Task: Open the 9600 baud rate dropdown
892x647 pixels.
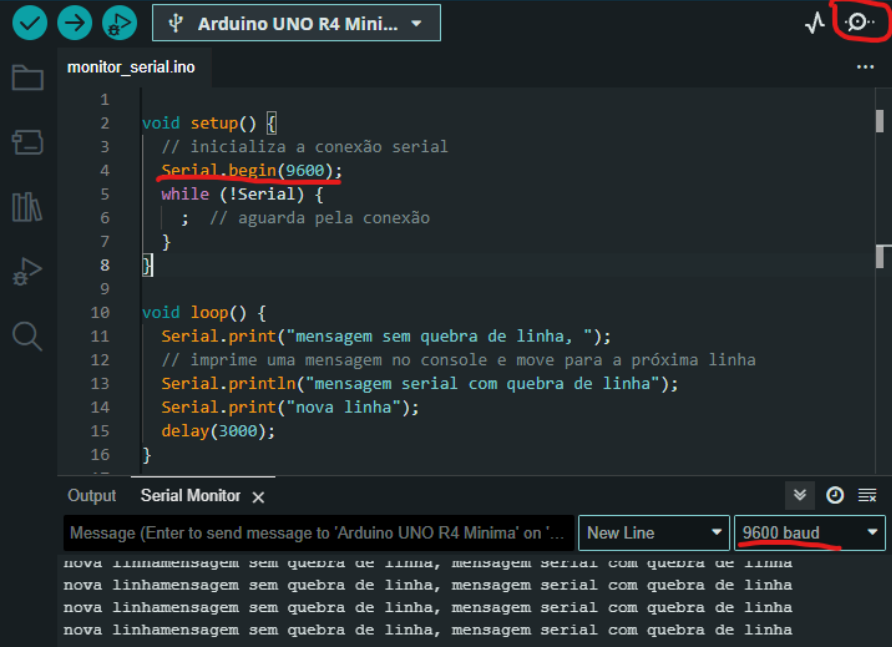Action: pyautogui.click(x=810, y=533)
